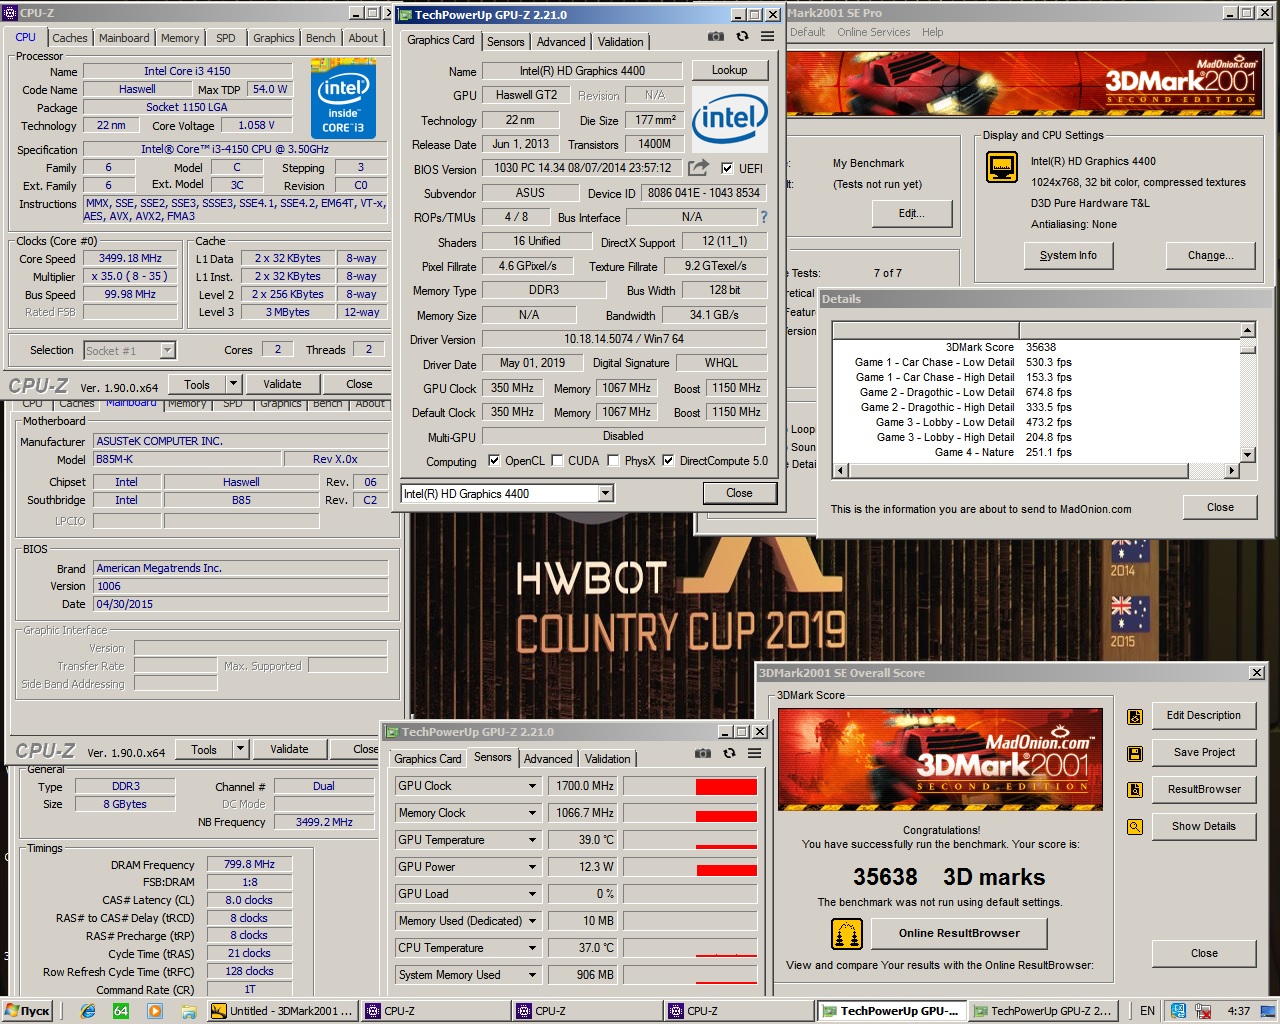
Task: Click the Online ResultBrowser button
Action: pyautogui.click(x=959, y=934)
